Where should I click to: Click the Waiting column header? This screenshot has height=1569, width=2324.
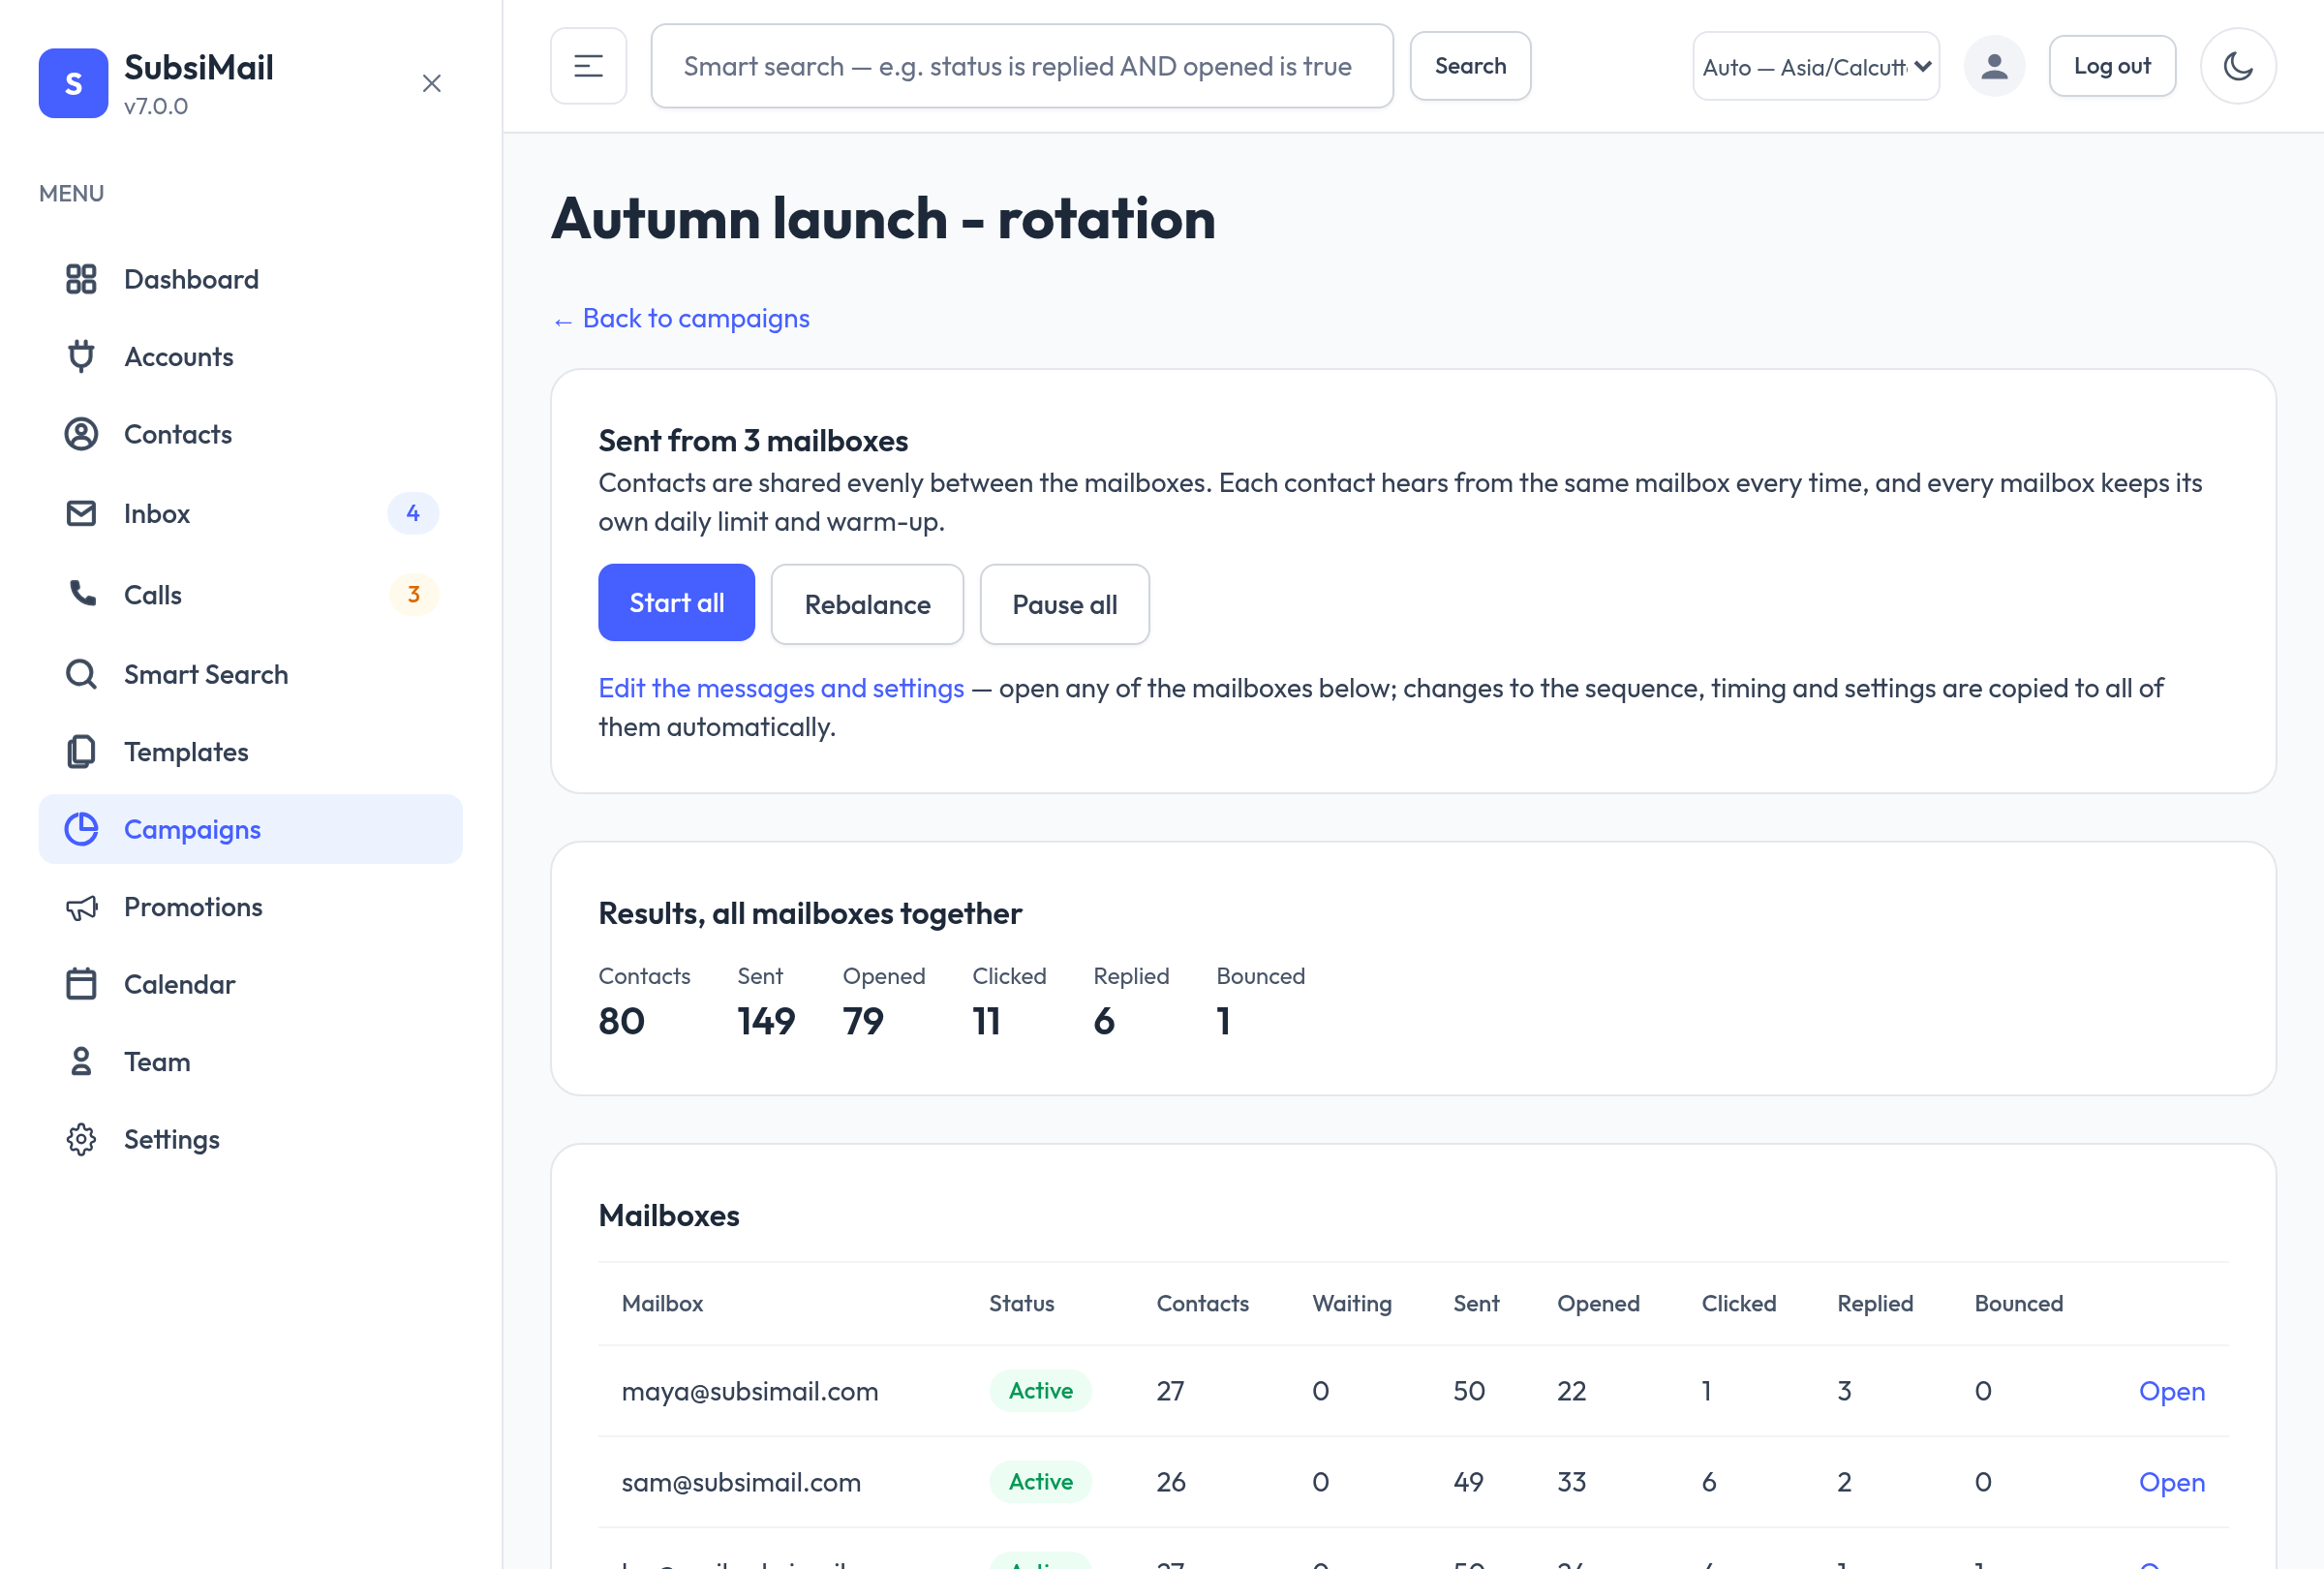click(1351, 1303)
